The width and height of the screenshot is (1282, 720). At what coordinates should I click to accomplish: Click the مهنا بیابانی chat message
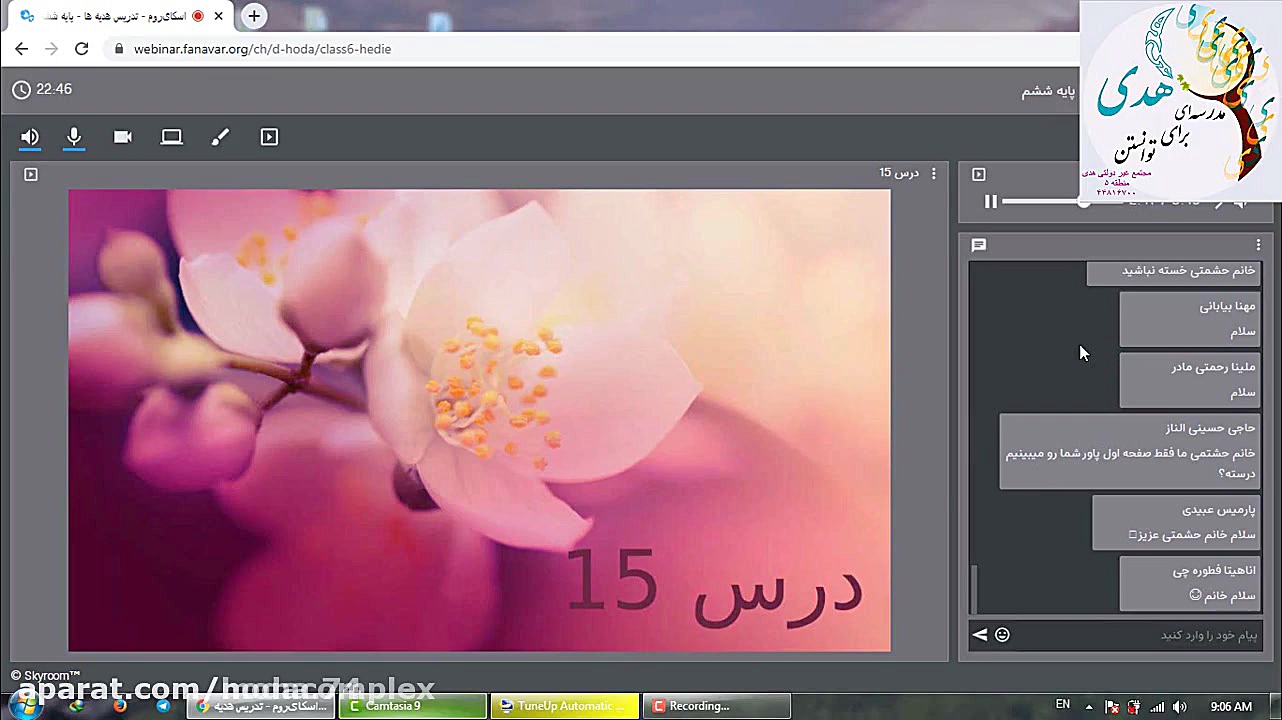click(1189, 319)
